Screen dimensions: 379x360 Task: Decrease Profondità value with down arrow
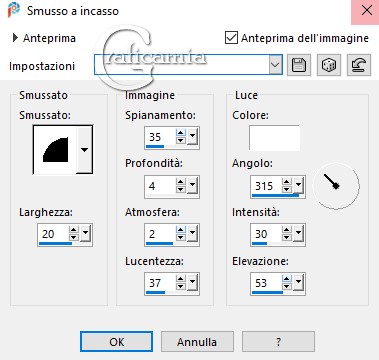point(181,189)
